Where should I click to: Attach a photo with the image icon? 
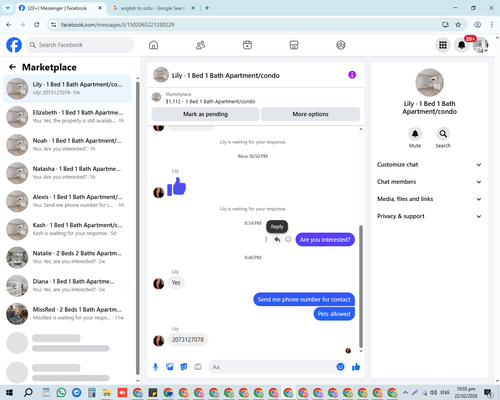pyautogui.click(x=170, y=367)
